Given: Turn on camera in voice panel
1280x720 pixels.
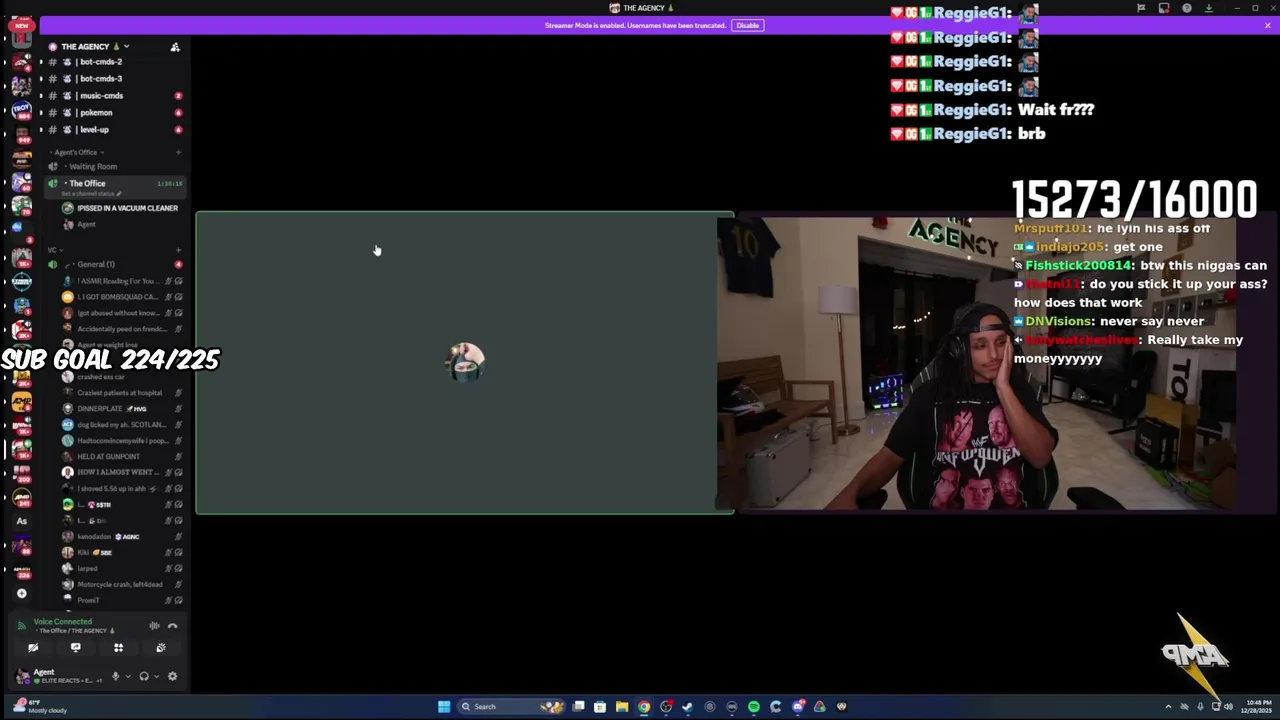Looking at the screenshot, I should pyautogui.click(x=33, y=648).
